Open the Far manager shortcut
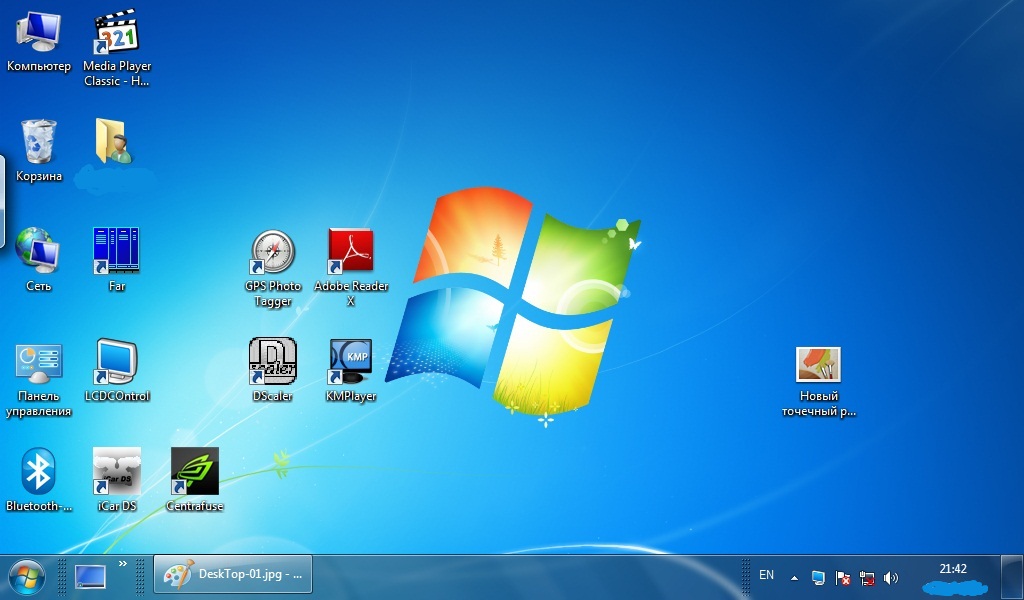 [x=116, y=251]
